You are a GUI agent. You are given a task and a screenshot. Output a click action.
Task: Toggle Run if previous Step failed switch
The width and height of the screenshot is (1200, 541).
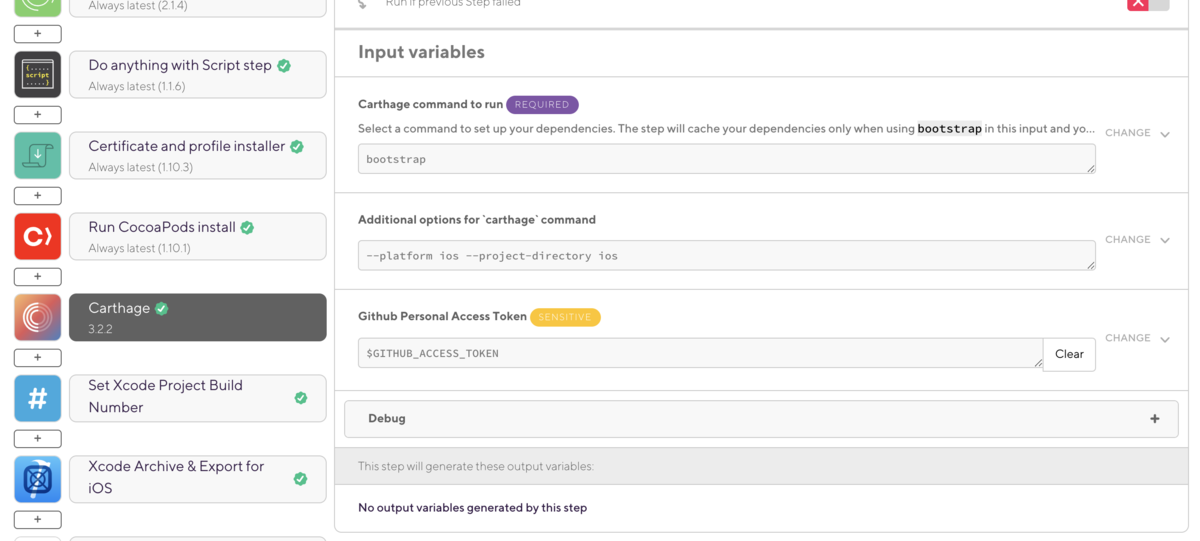(x=1147, y=4)
